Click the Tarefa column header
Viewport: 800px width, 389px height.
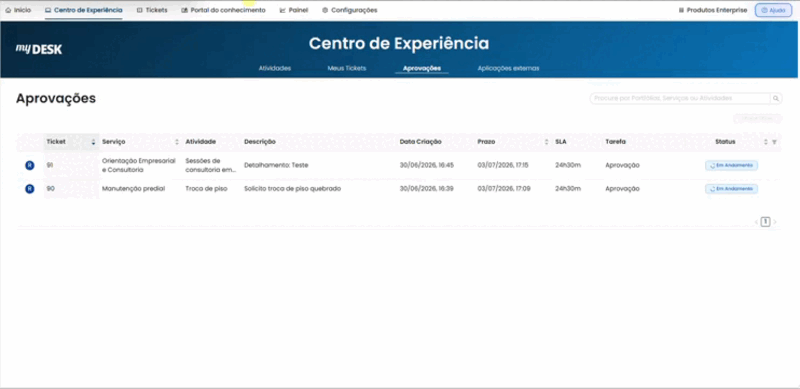(x=615, y=142)
